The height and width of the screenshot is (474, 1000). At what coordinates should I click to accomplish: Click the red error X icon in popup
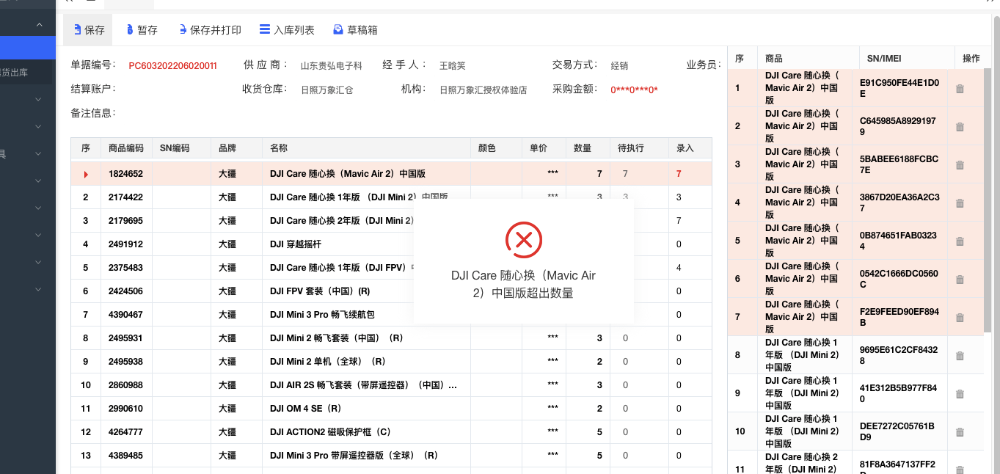[521, 238]
